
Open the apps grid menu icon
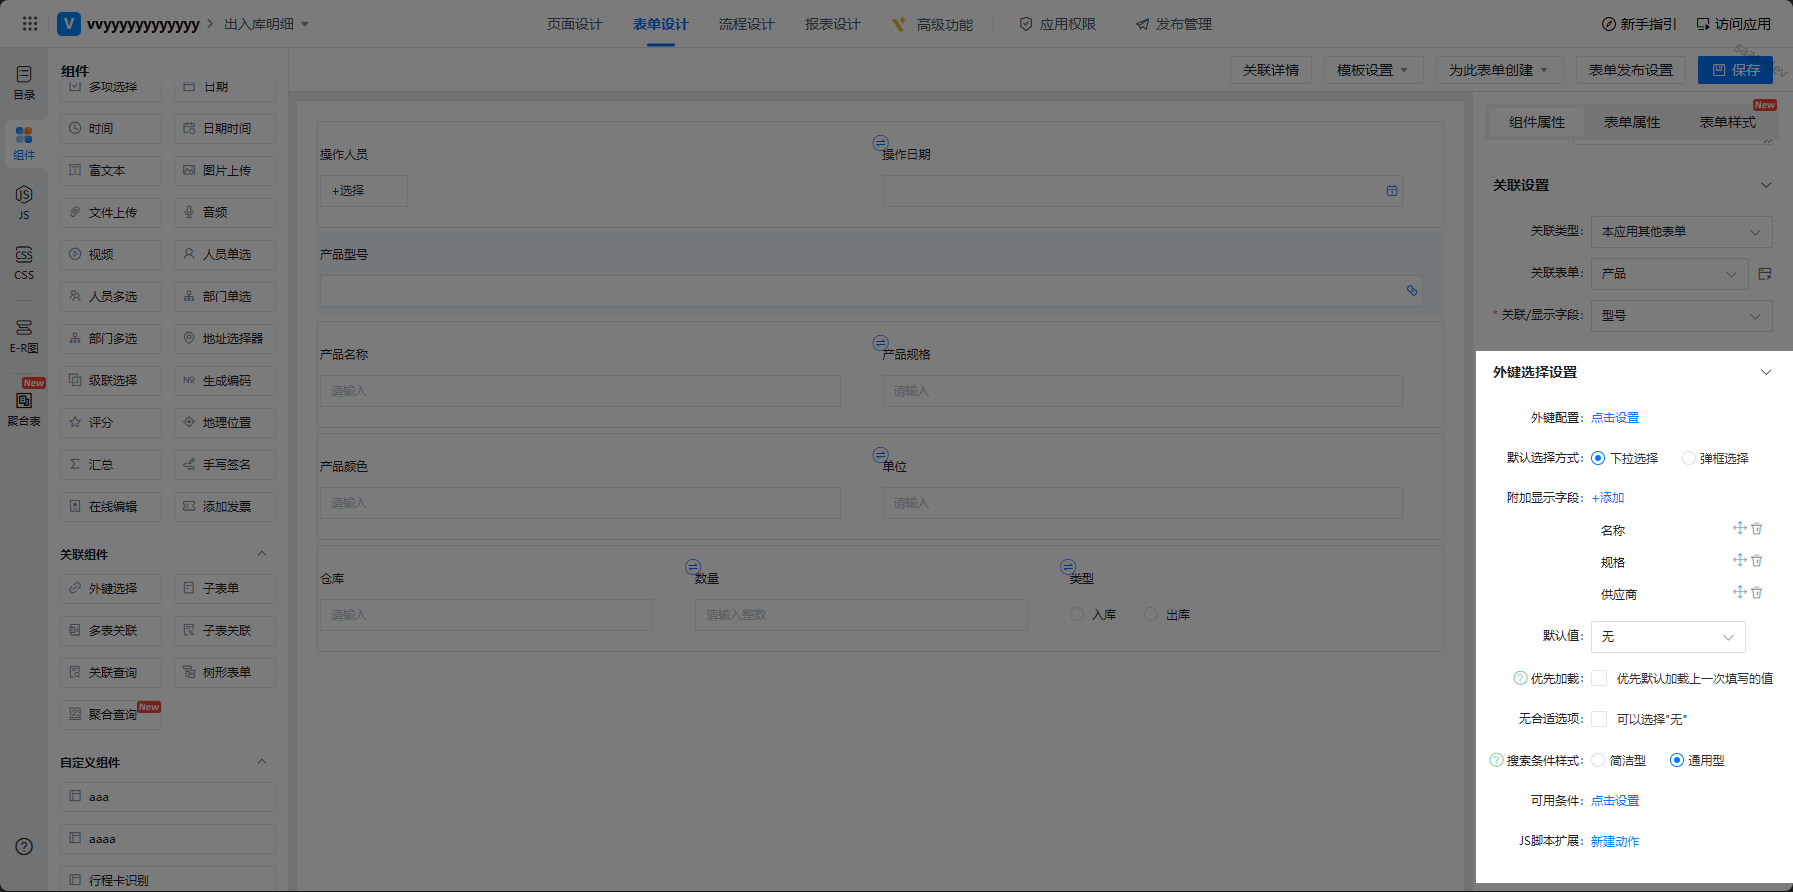30,23
